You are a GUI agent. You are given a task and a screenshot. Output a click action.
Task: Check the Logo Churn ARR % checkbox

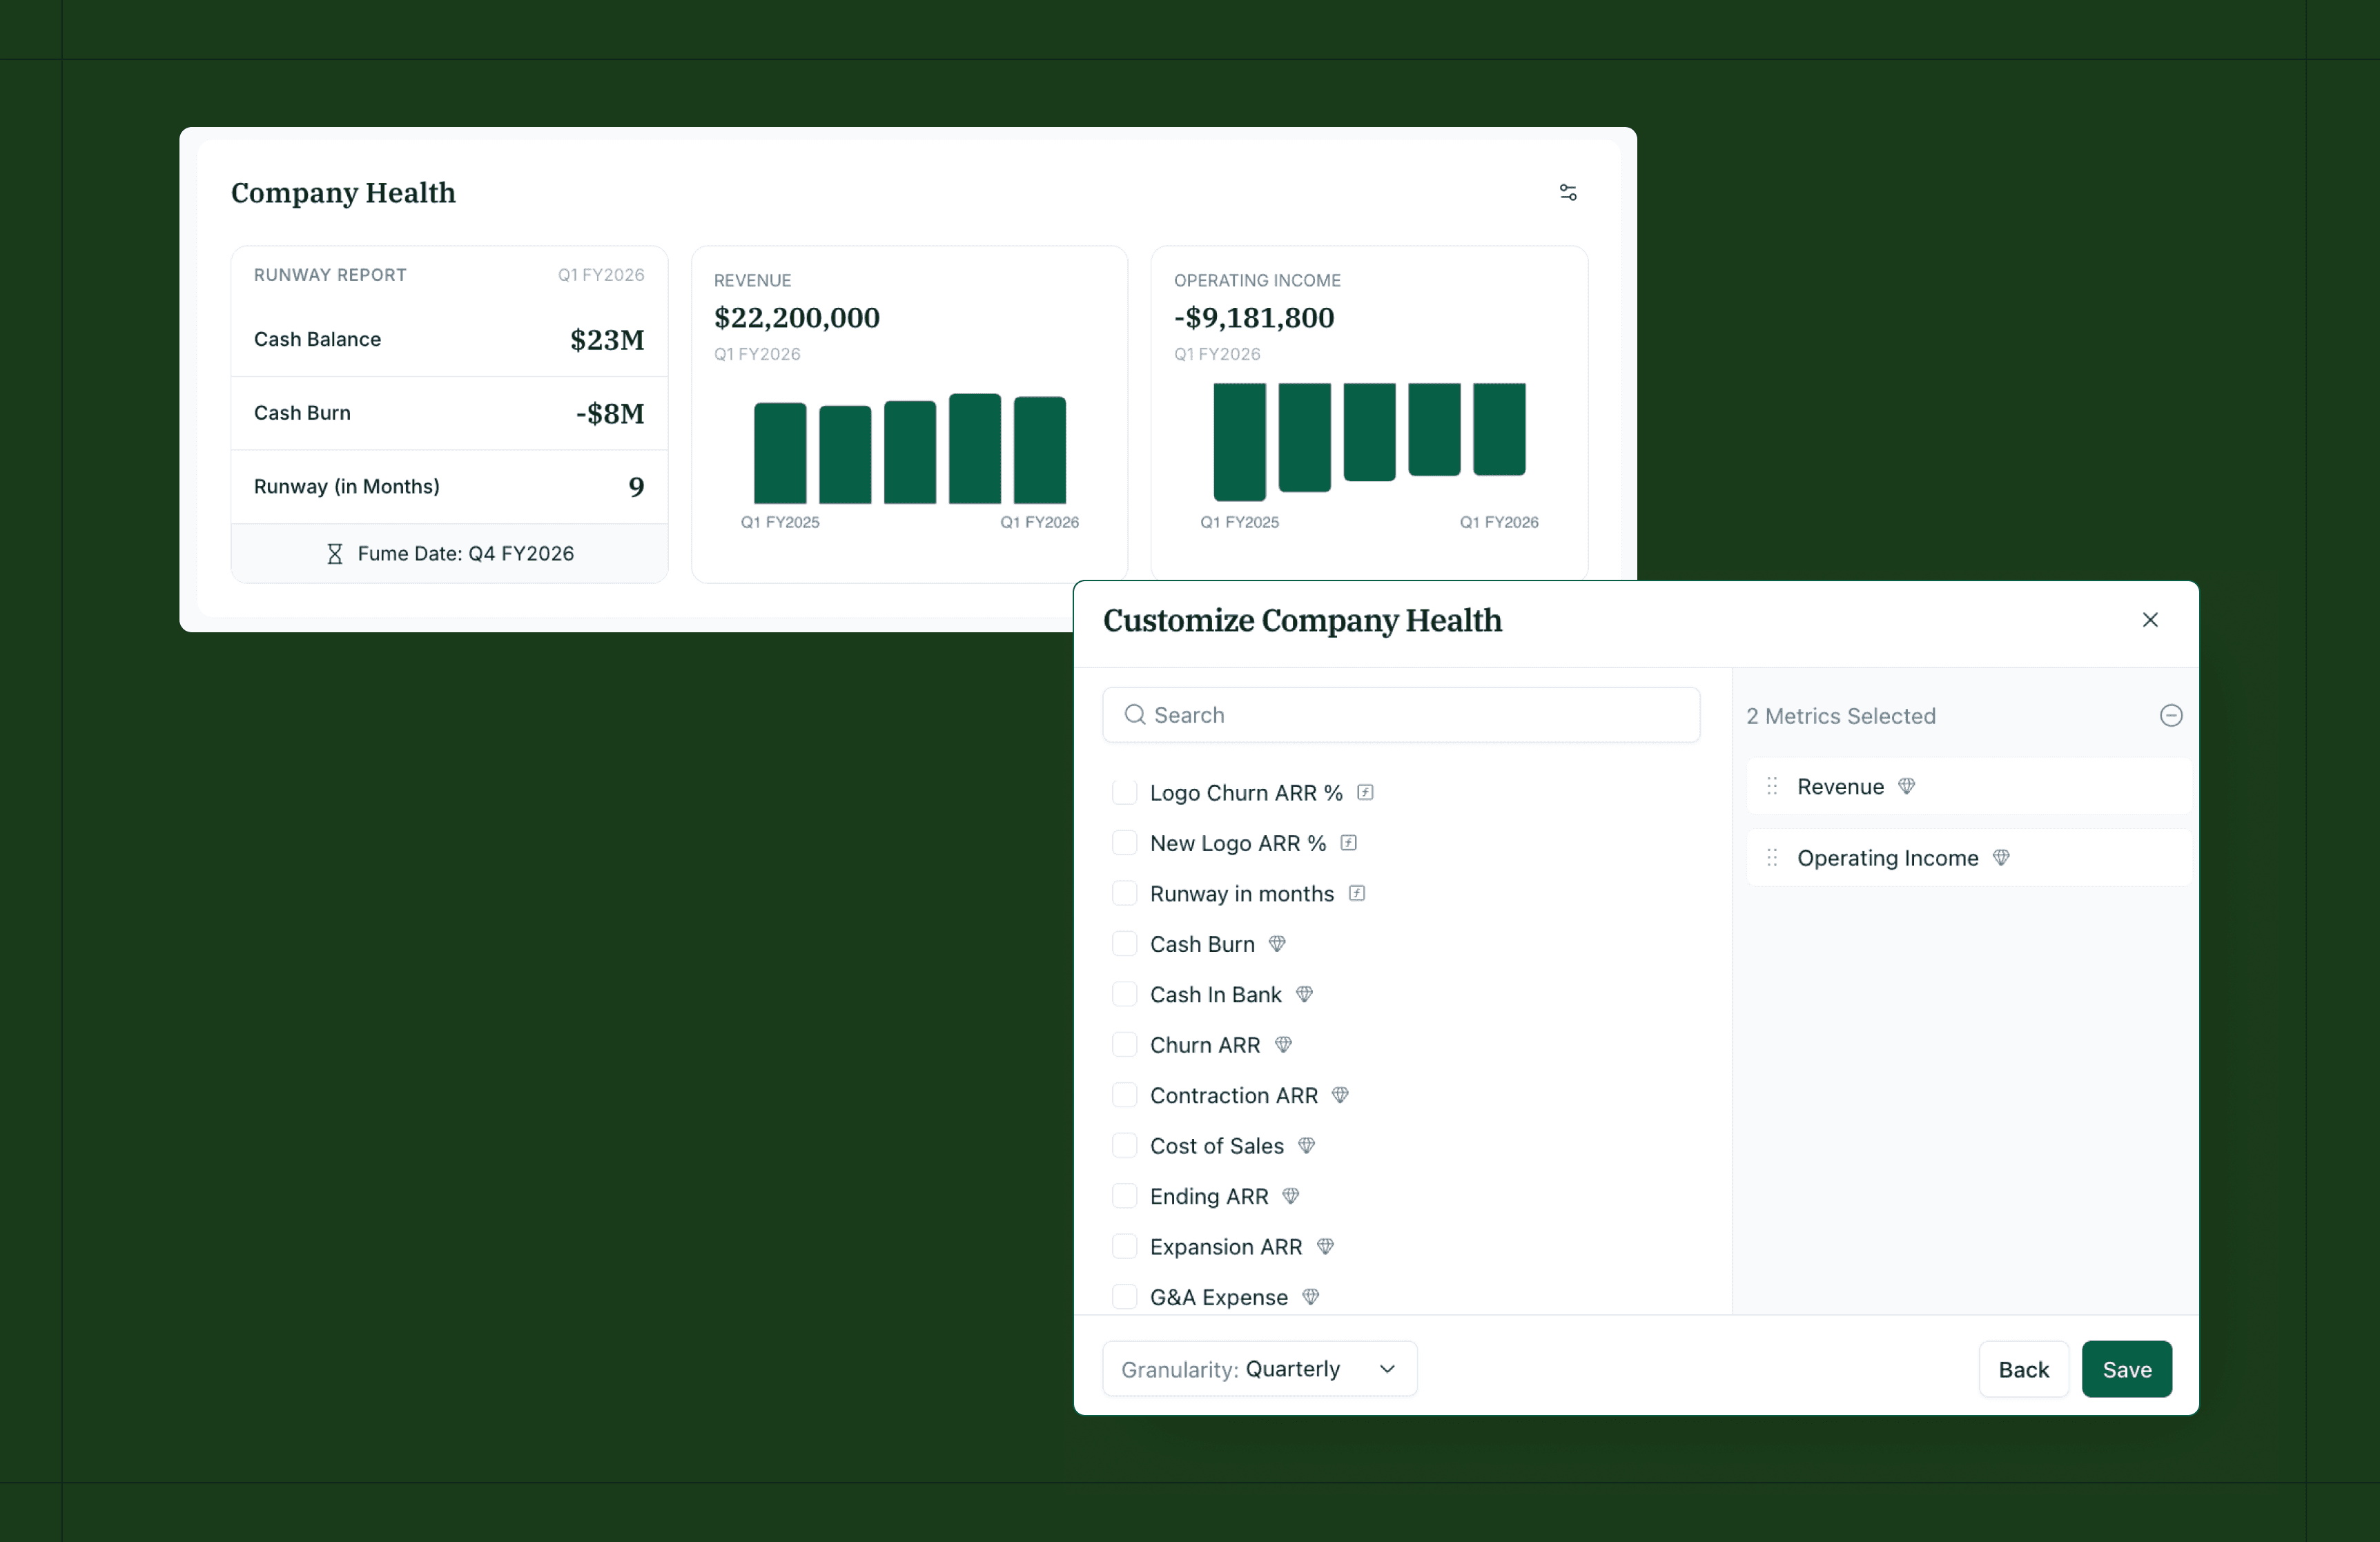coord(1124,793)
